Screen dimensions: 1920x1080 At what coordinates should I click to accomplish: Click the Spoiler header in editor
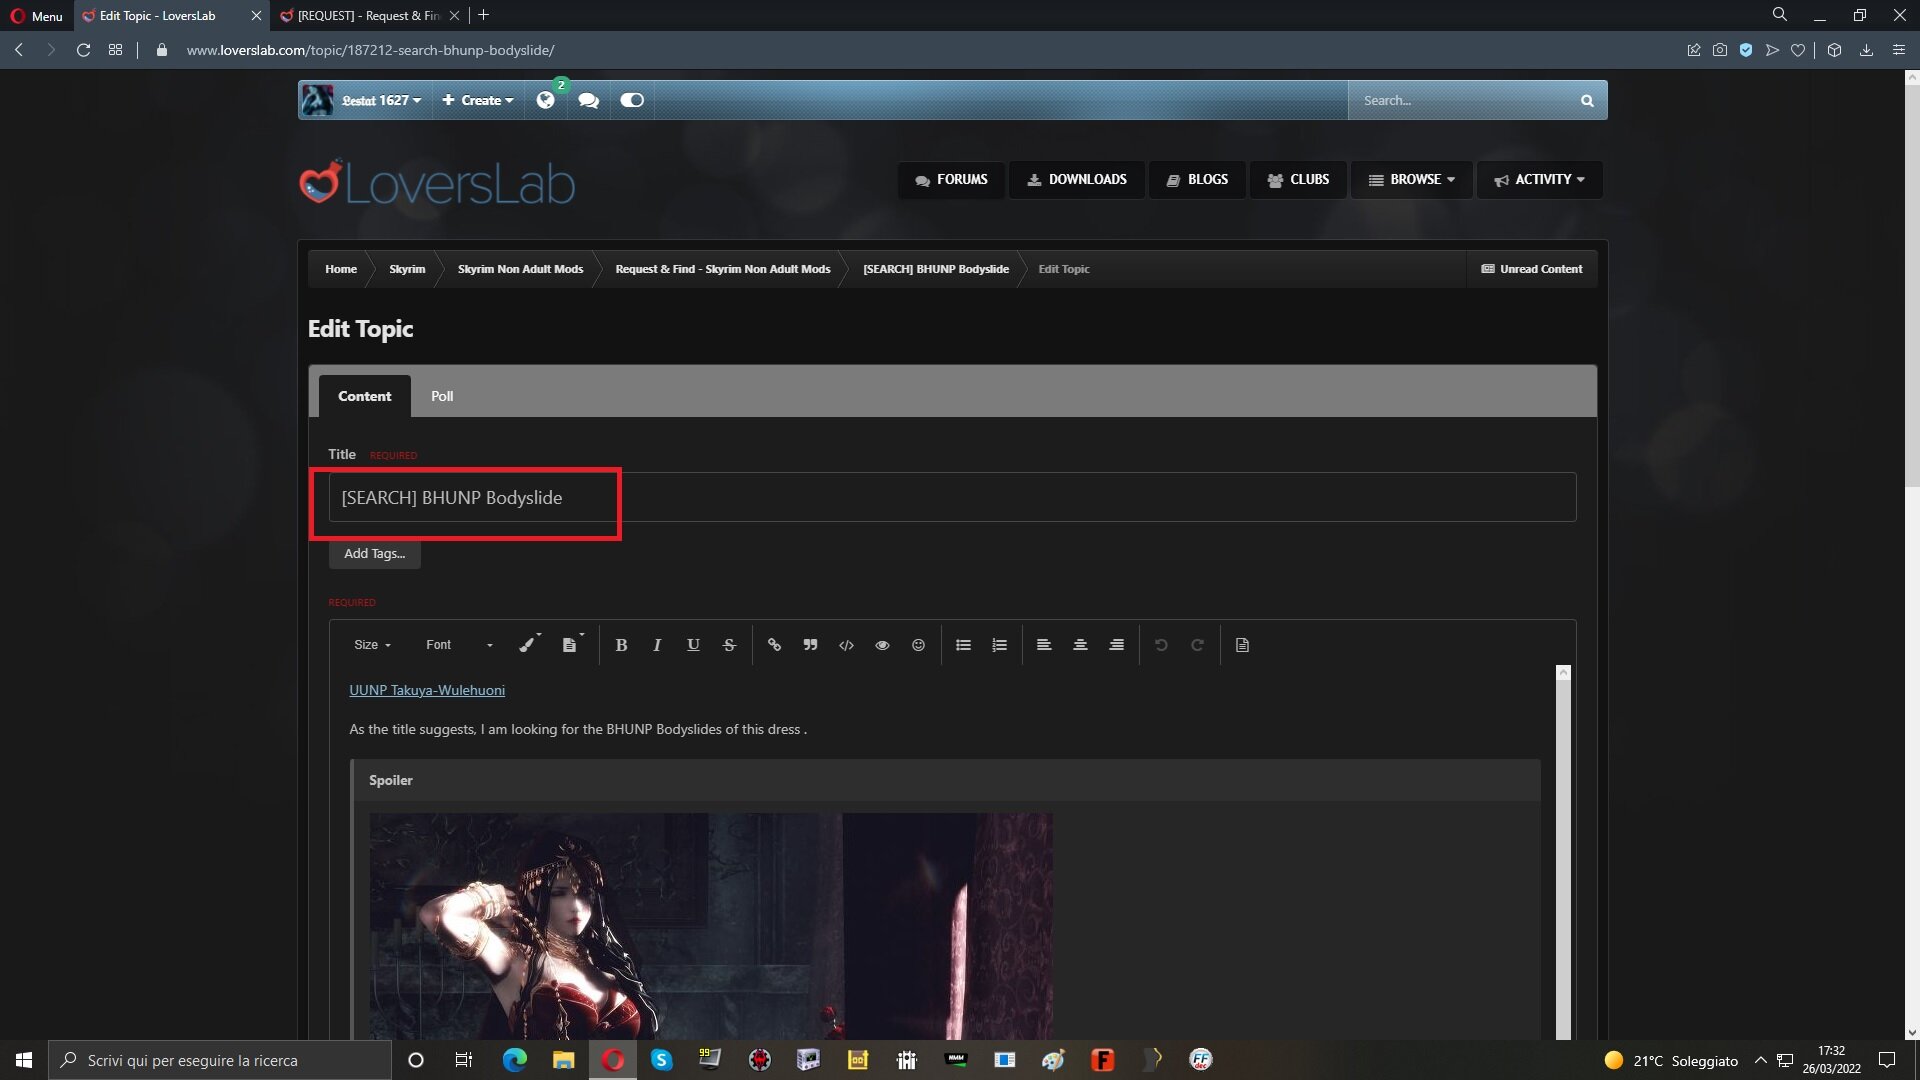coord(946,780)
